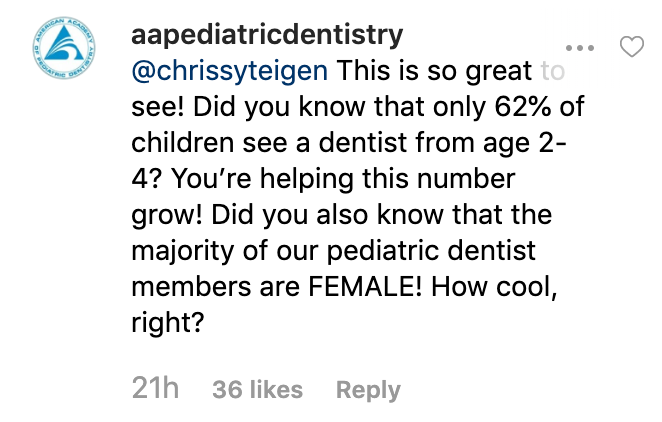Click the word "grow!" in the comment
Screen dimensions: 662x422
(x=167, y=216)
